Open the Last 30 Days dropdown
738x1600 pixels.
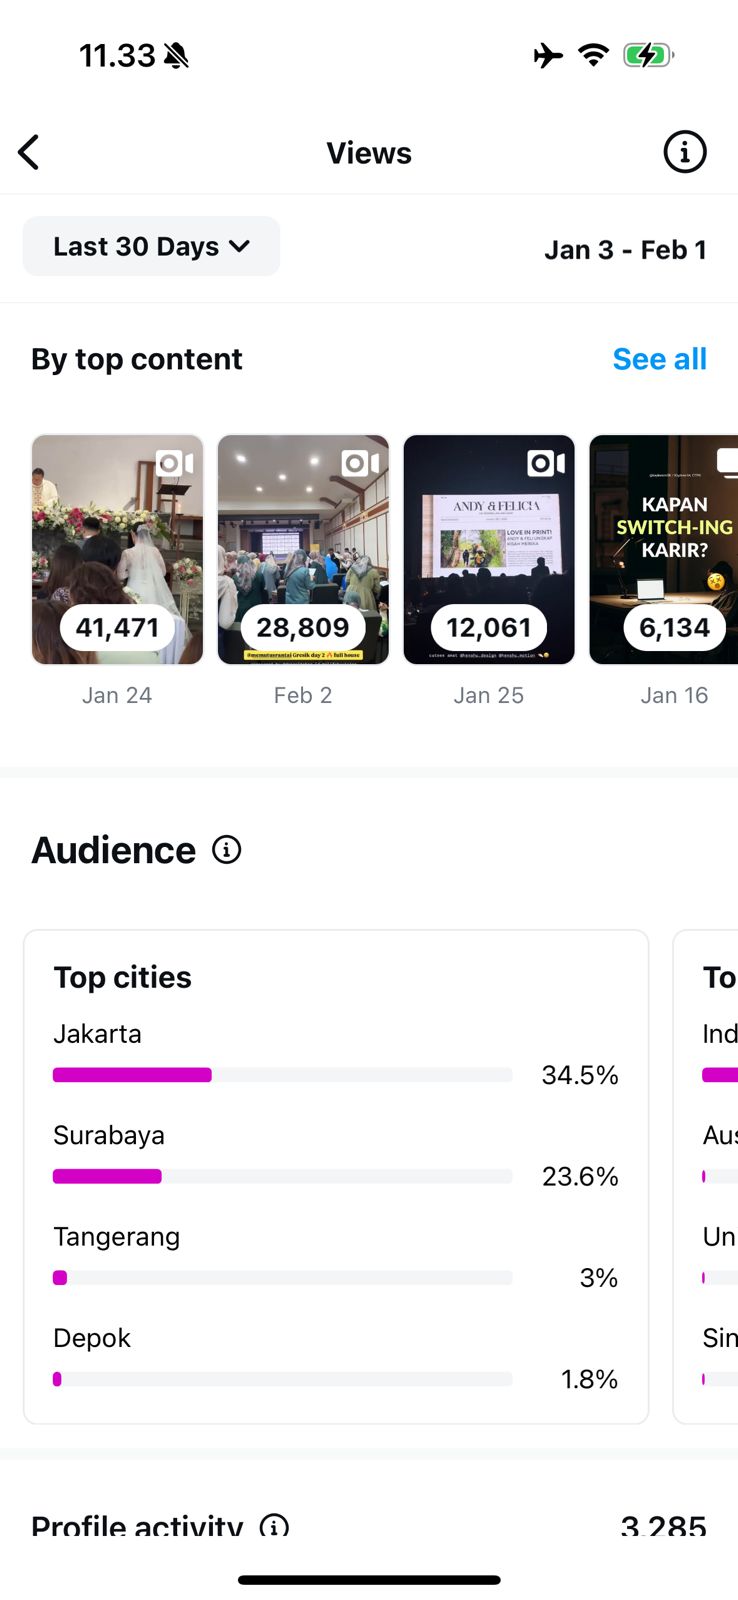pos(151,247)
